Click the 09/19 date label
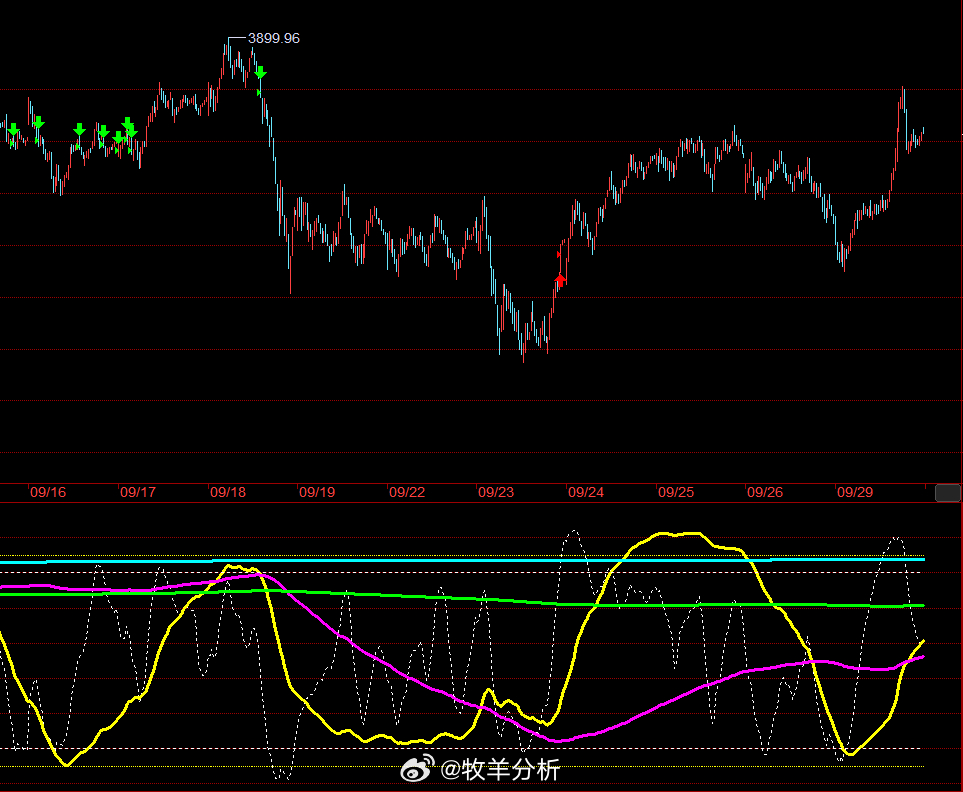963x792 pixels. coord(317,492)
